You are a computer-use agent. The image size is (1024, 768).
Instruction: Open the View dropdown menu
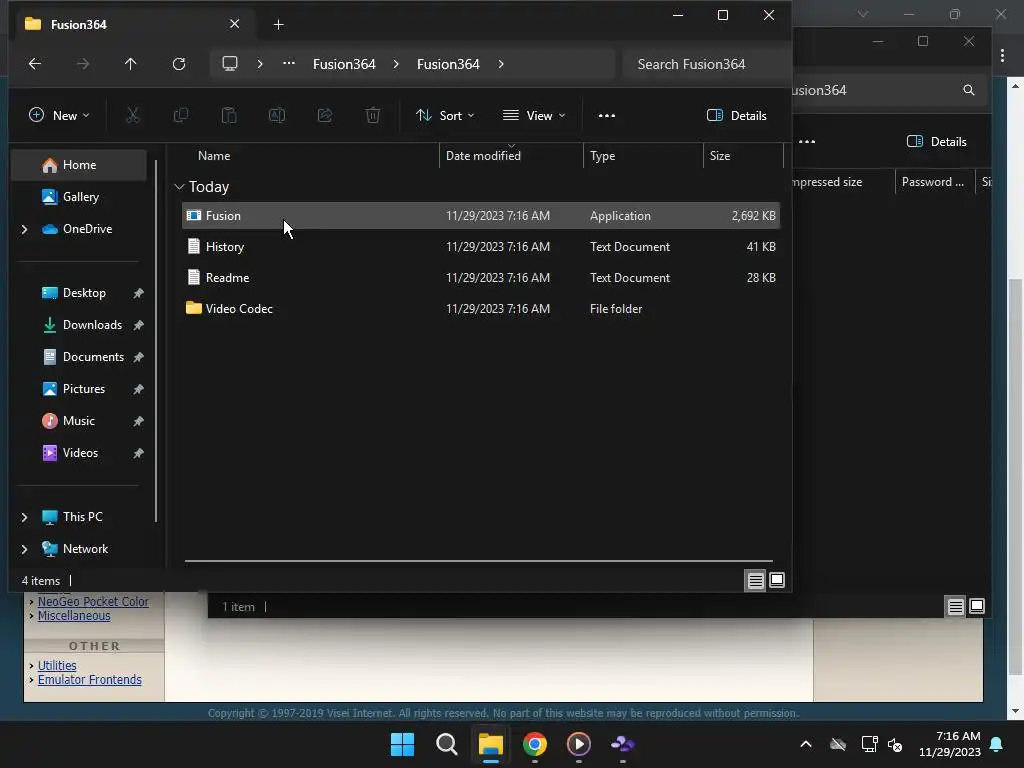click(534, 116)
